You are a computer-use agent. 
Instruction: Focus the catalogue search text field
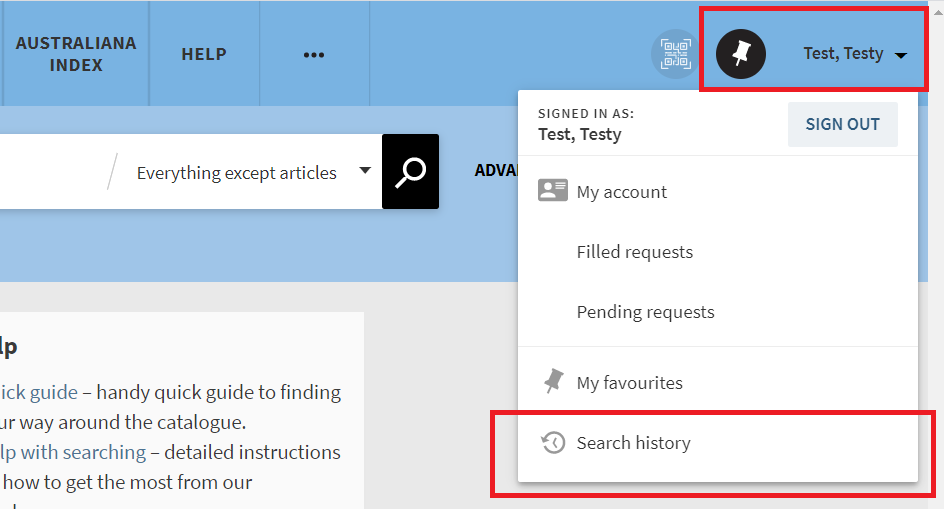pyautogui.click(x=50, y=172)
